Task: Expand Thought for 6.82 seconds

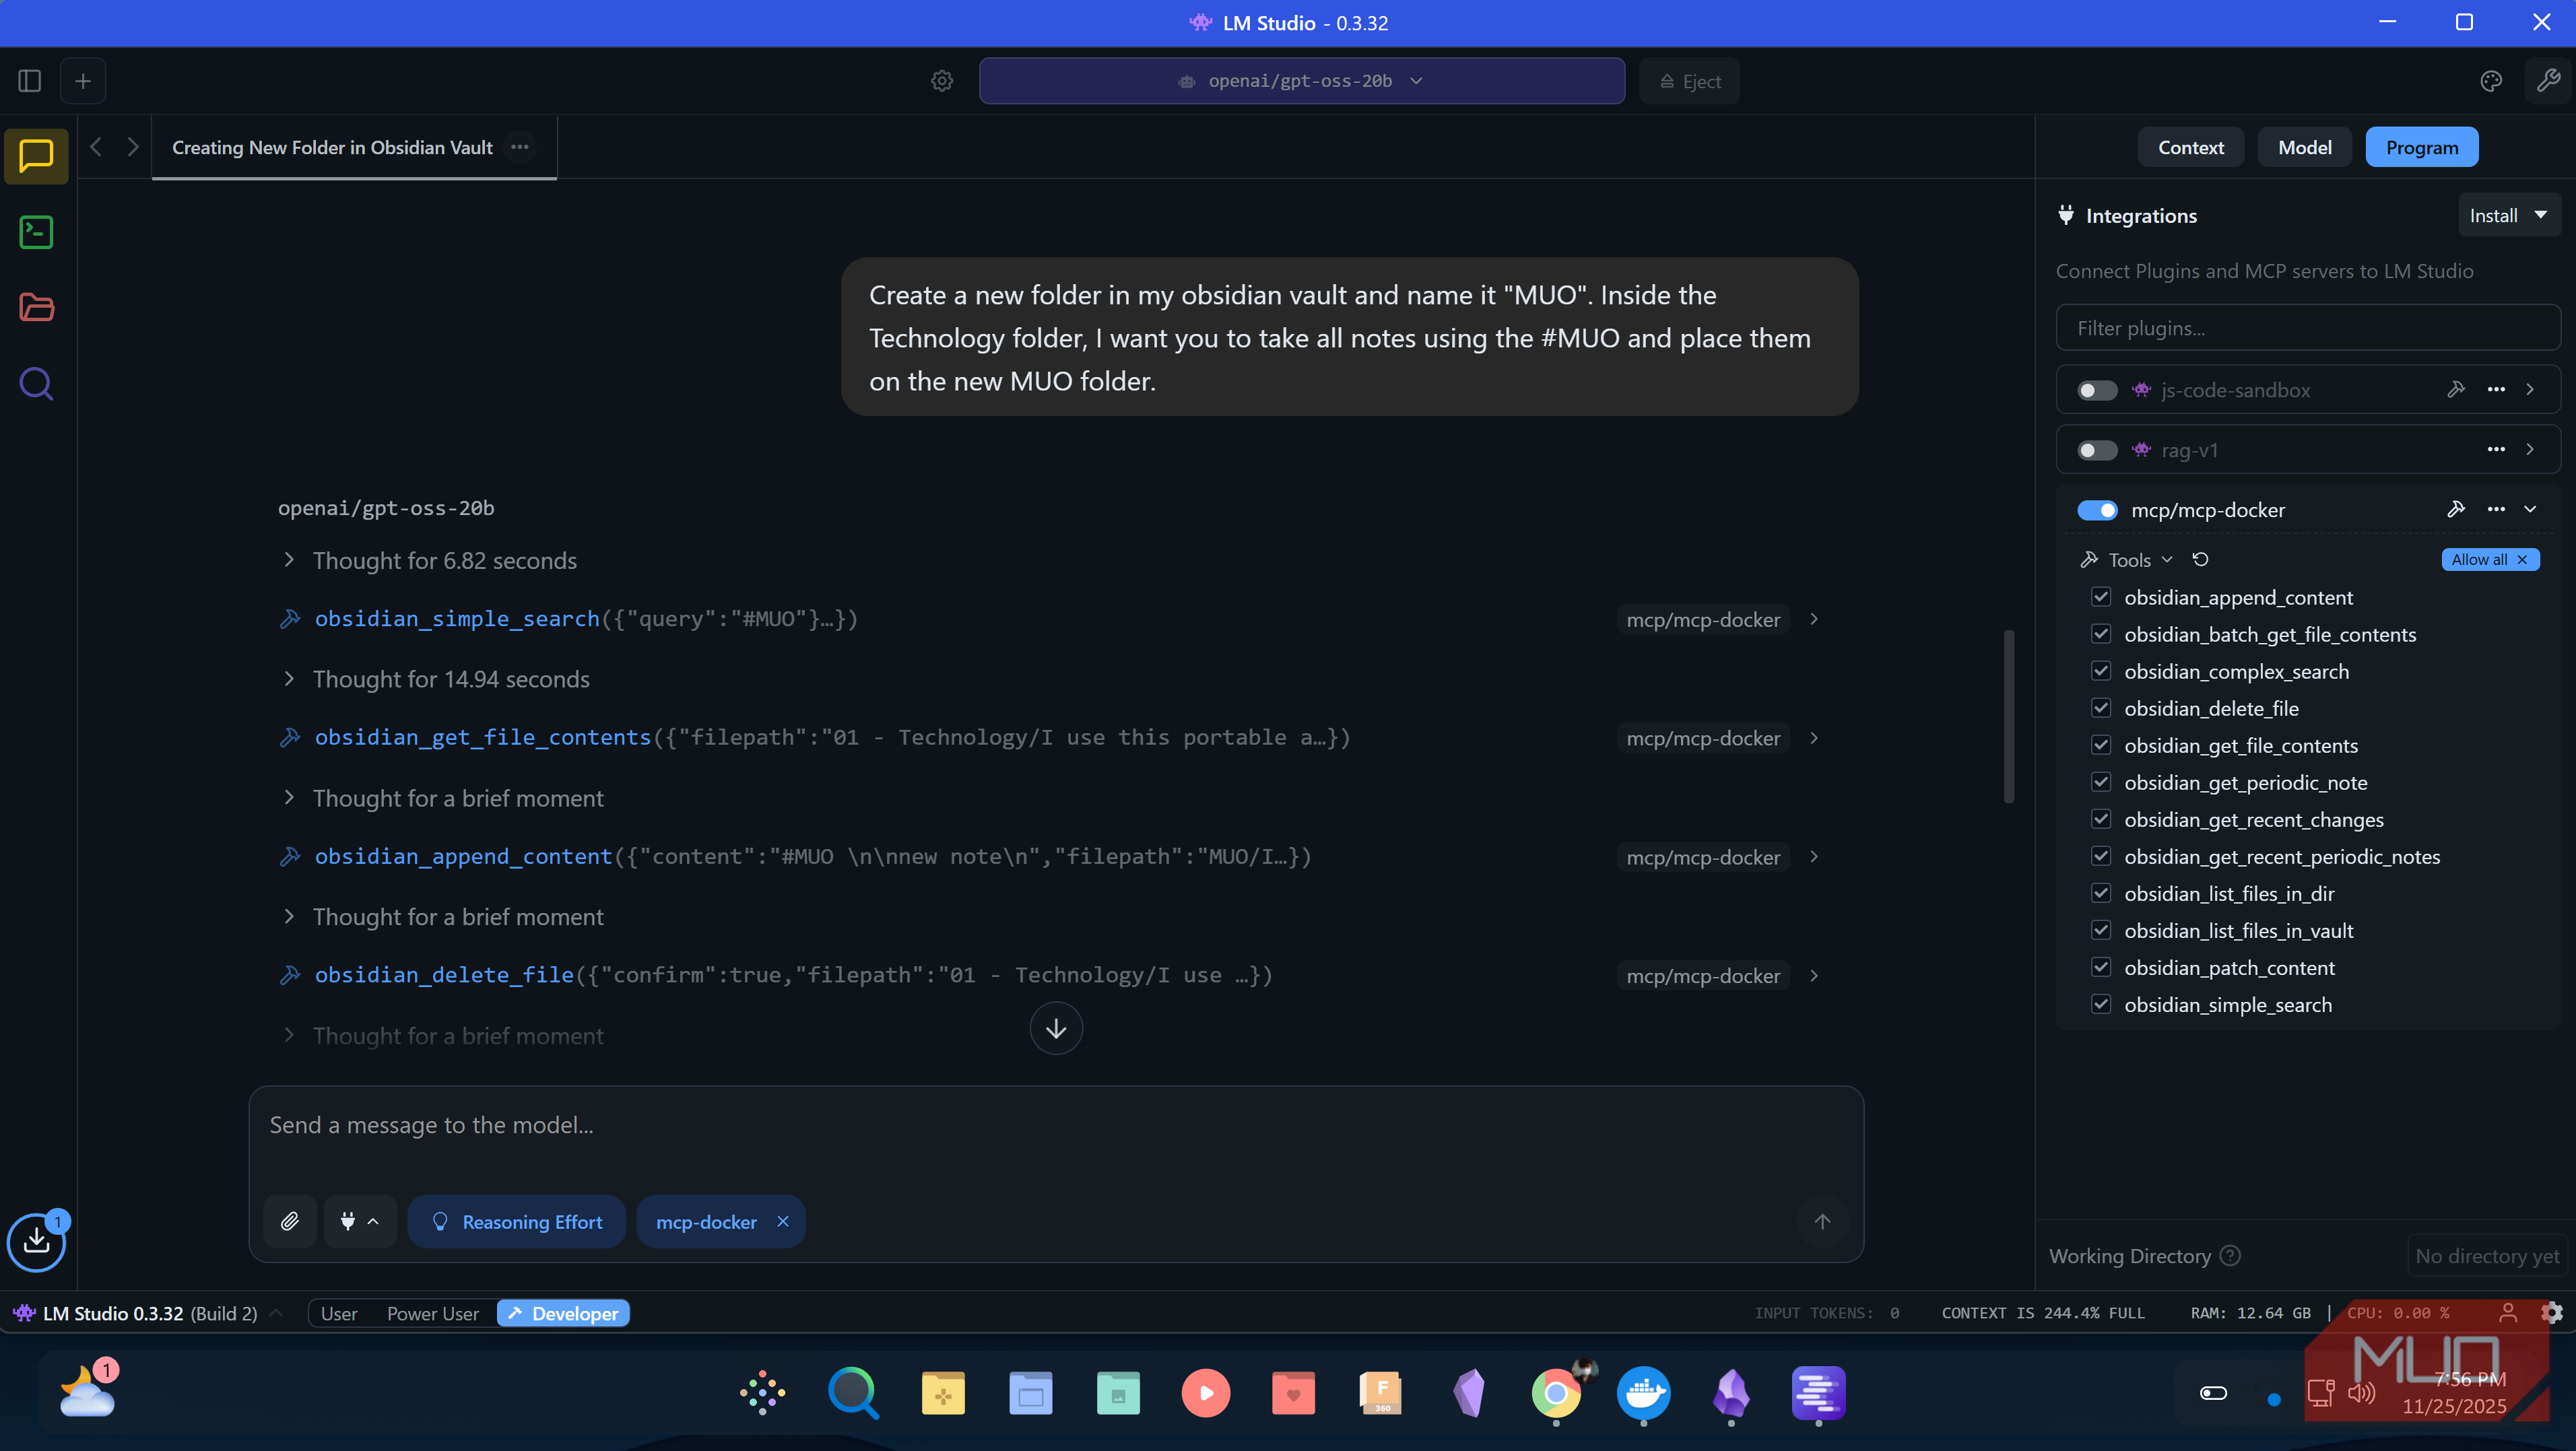Action: pos(429,560)
